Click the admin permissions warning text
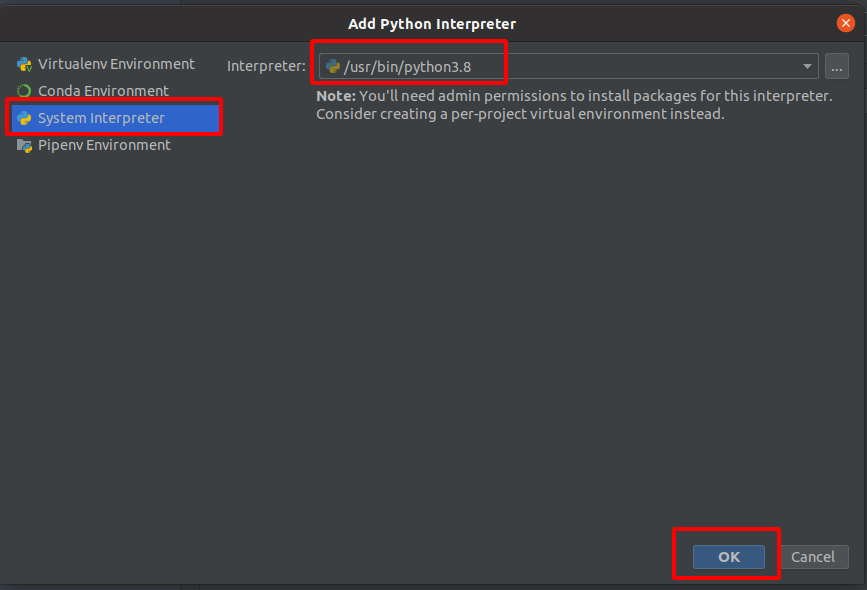 click(x=595, y=96)
